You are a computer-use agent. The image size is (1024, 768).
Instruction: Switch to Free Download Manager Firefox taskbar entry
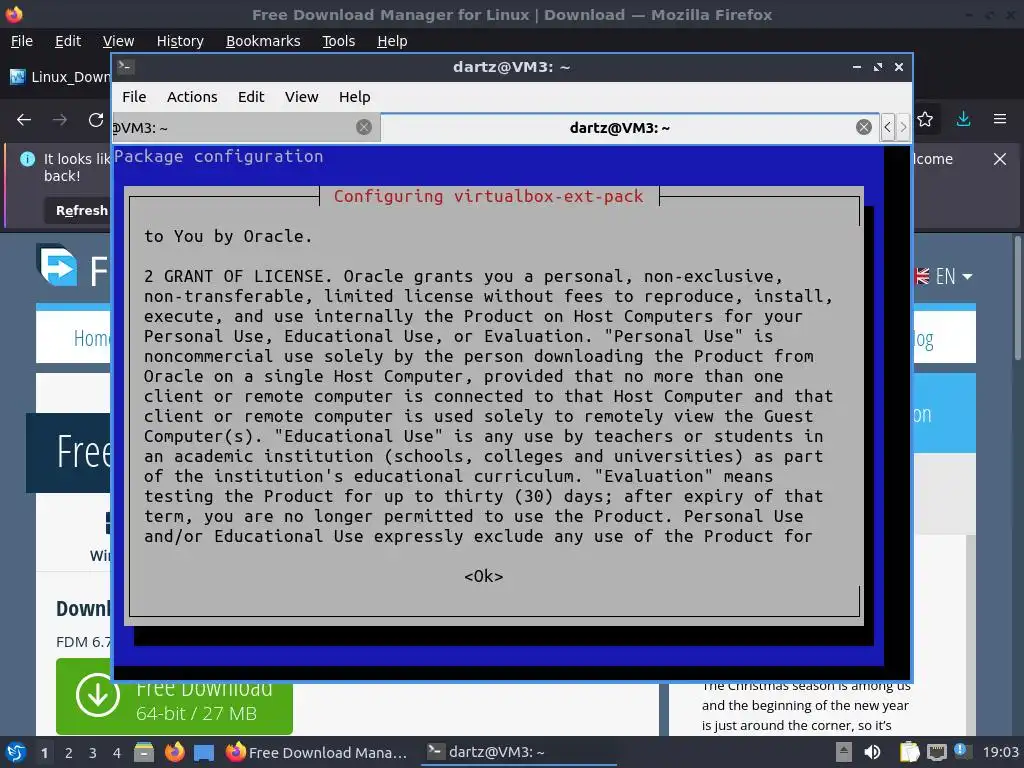pos(316,752)
